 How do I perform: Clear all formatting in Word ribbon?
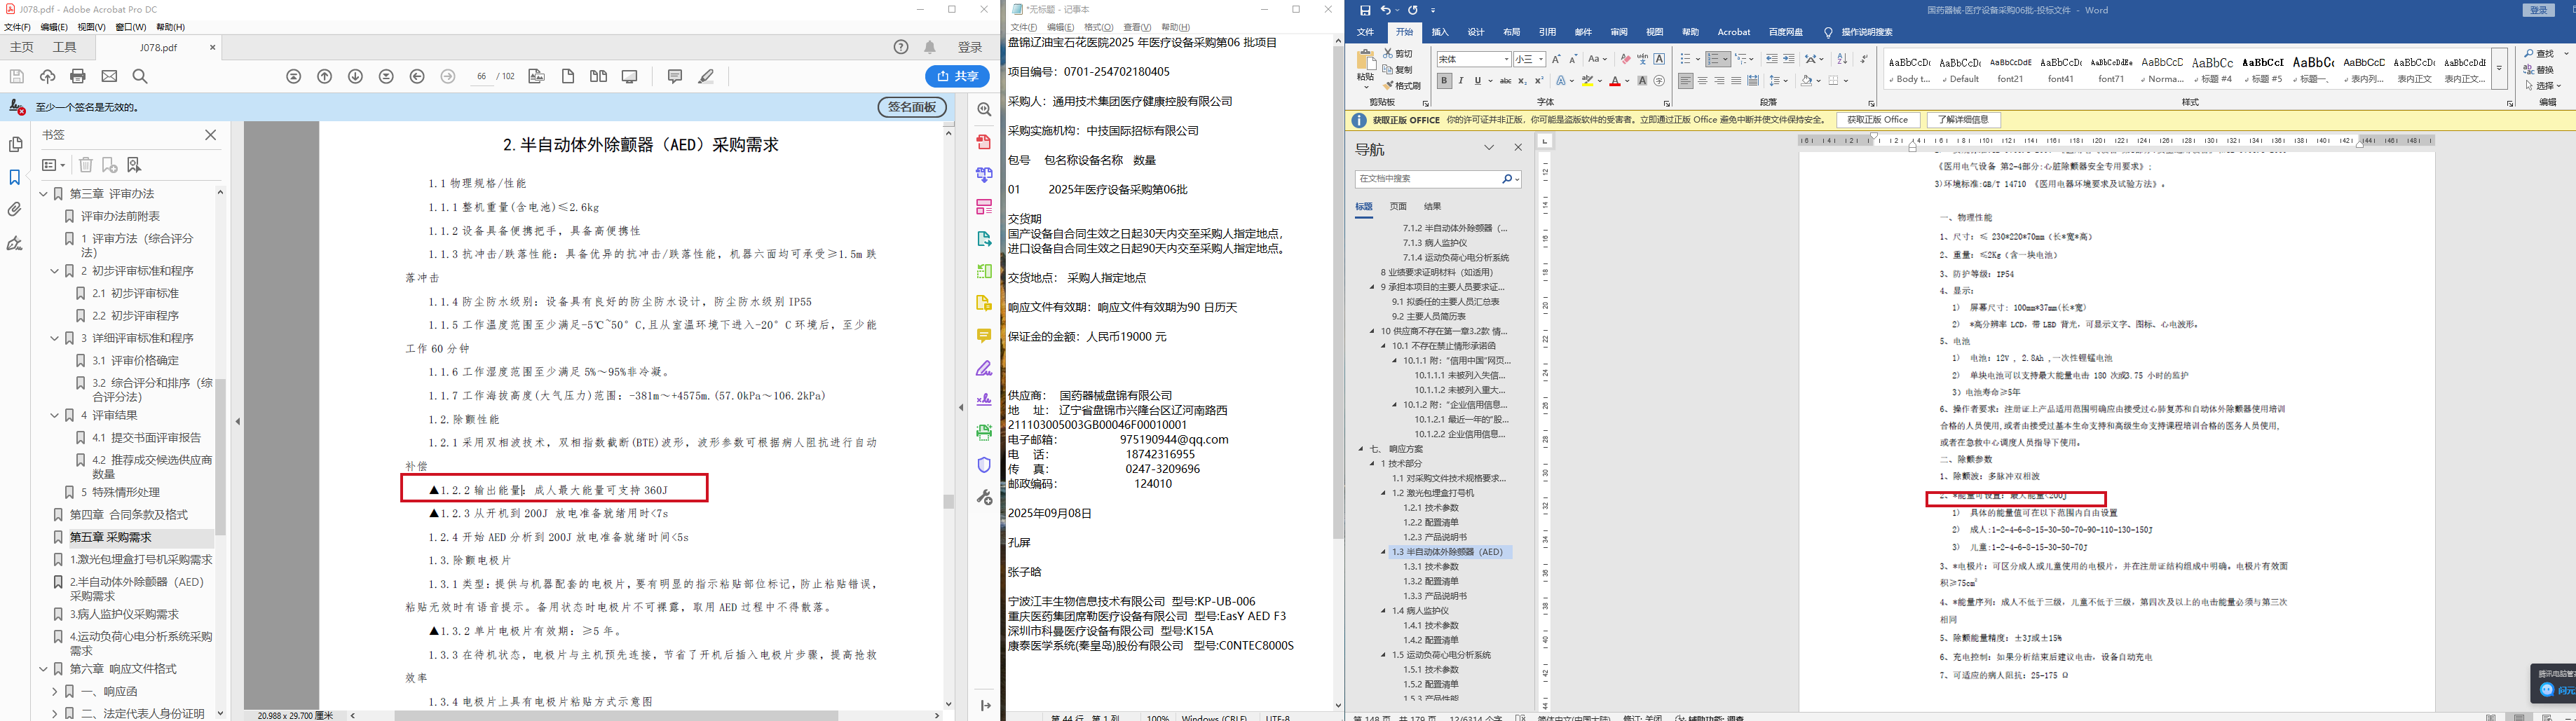click(x=1625, y=59)
